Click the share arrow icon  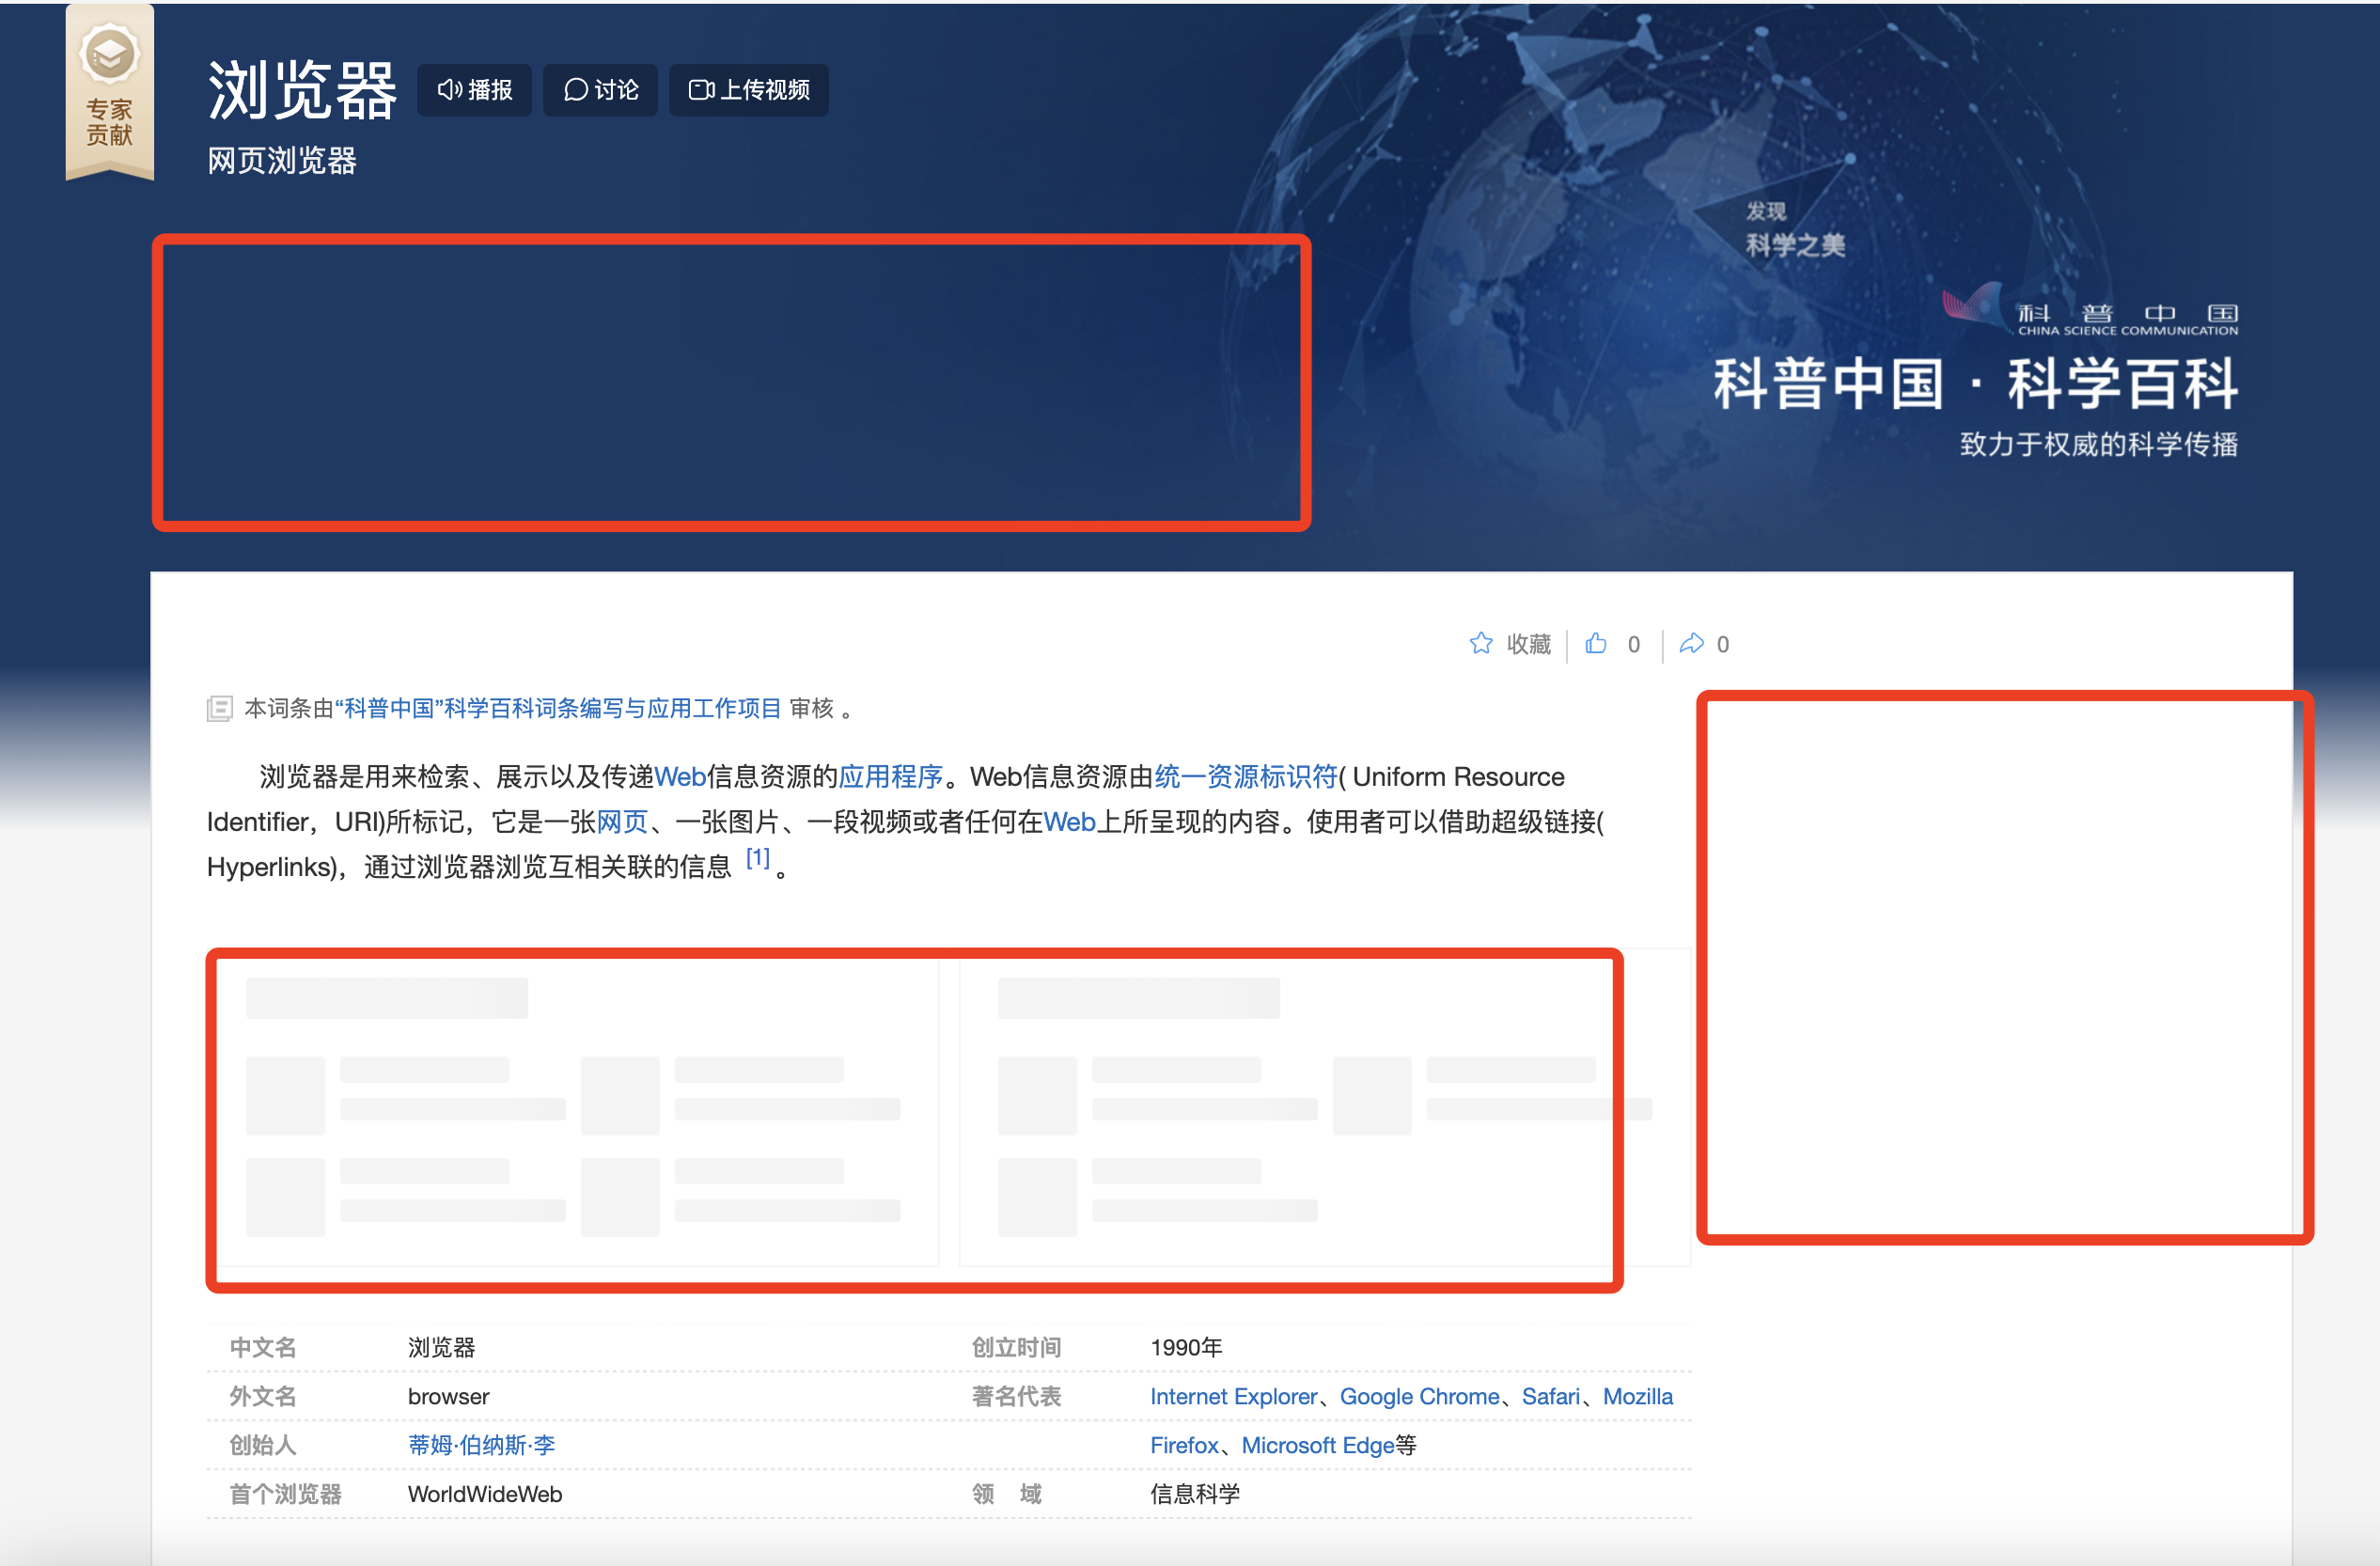tap(1691, 643)
